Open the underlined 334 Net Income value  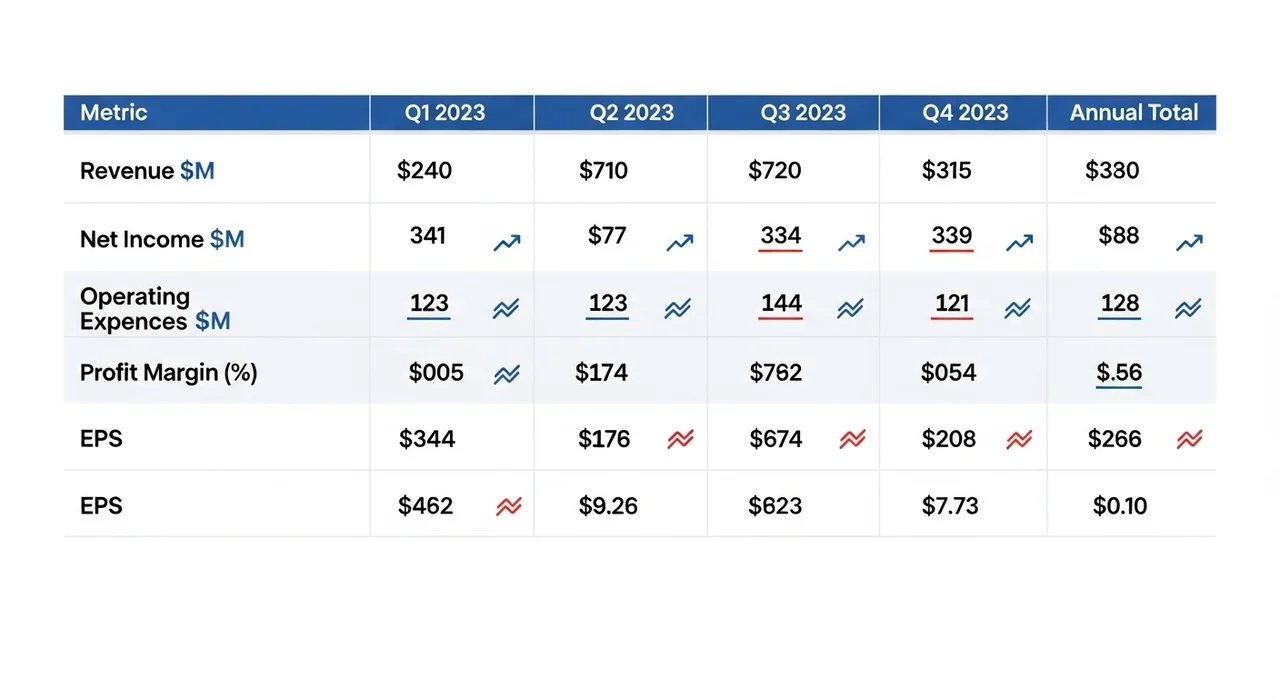click(x=780, y=236)
